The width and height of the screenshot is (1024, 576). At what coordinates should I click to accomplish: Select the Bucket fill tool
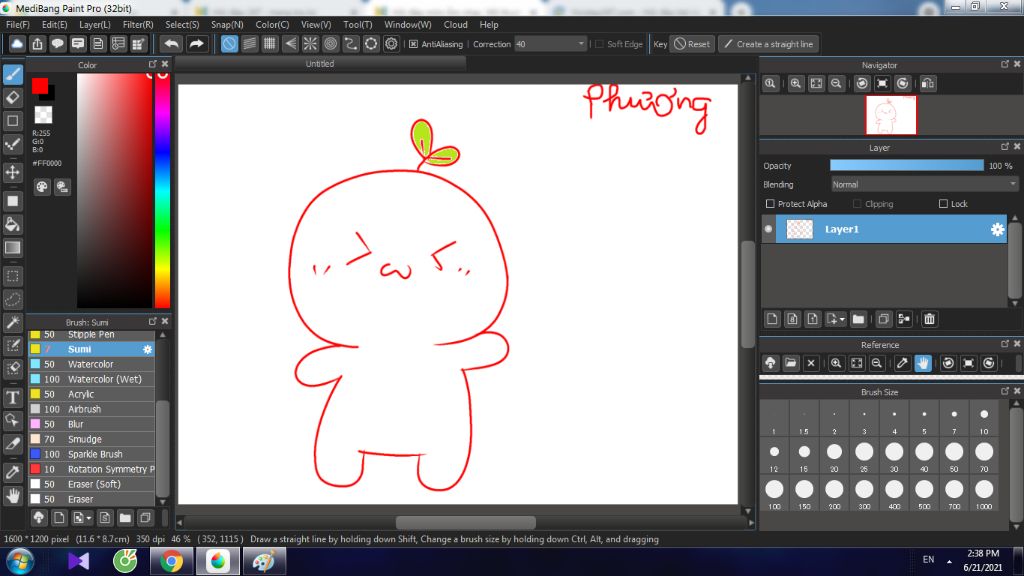pyautogui.click(x=13, y=225)
